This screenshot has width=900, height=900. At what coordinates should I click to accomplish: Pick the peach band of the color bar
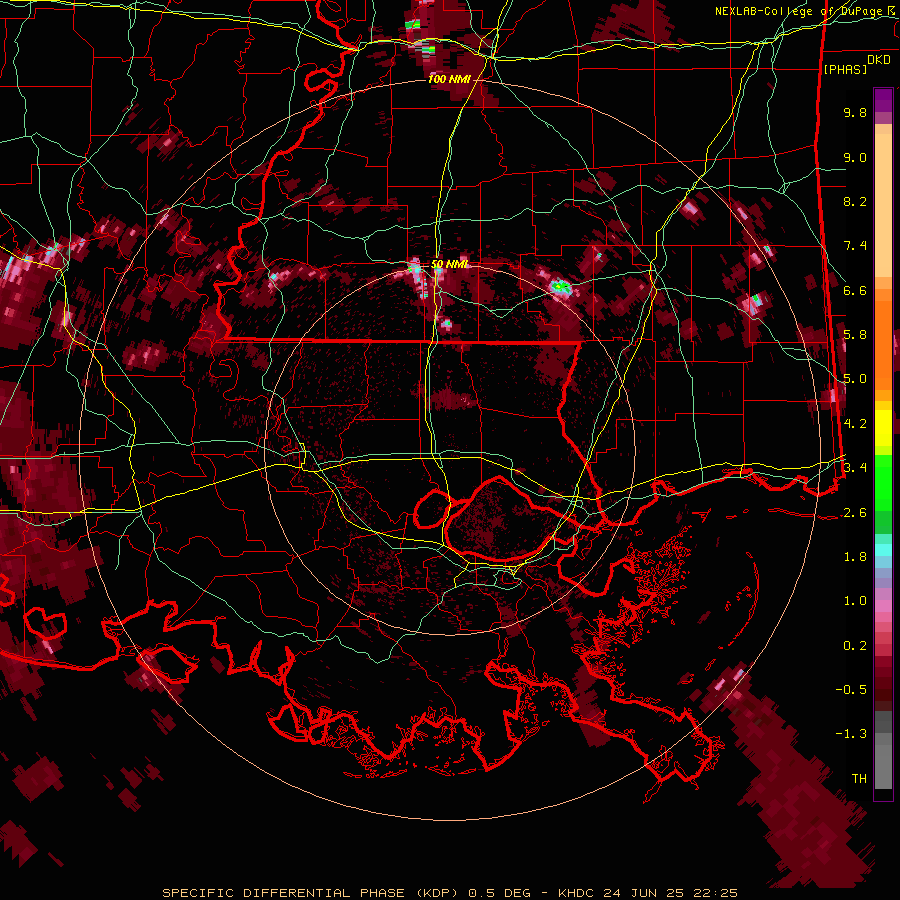click(x=883, y=205)
